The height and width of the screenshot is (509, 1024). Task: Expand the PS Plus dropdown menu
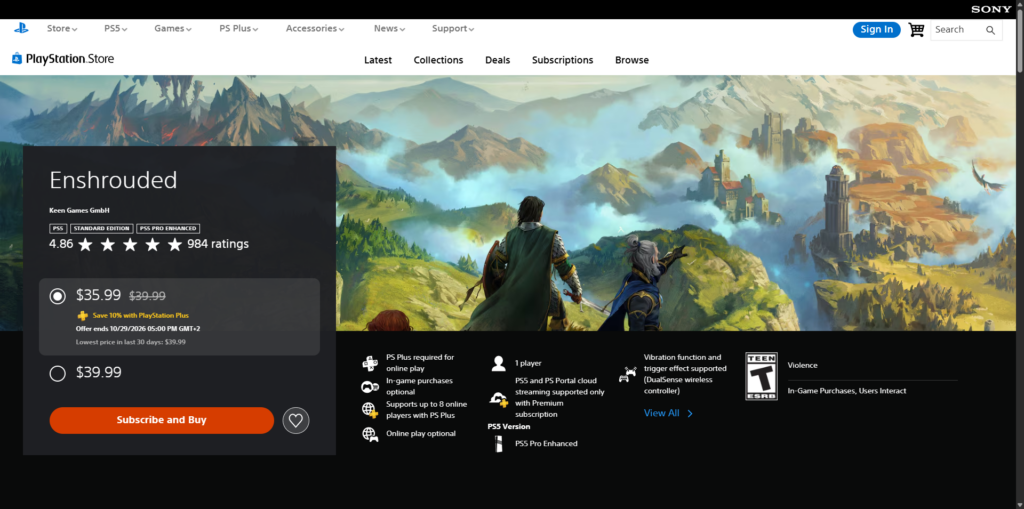tap(238, 29)
